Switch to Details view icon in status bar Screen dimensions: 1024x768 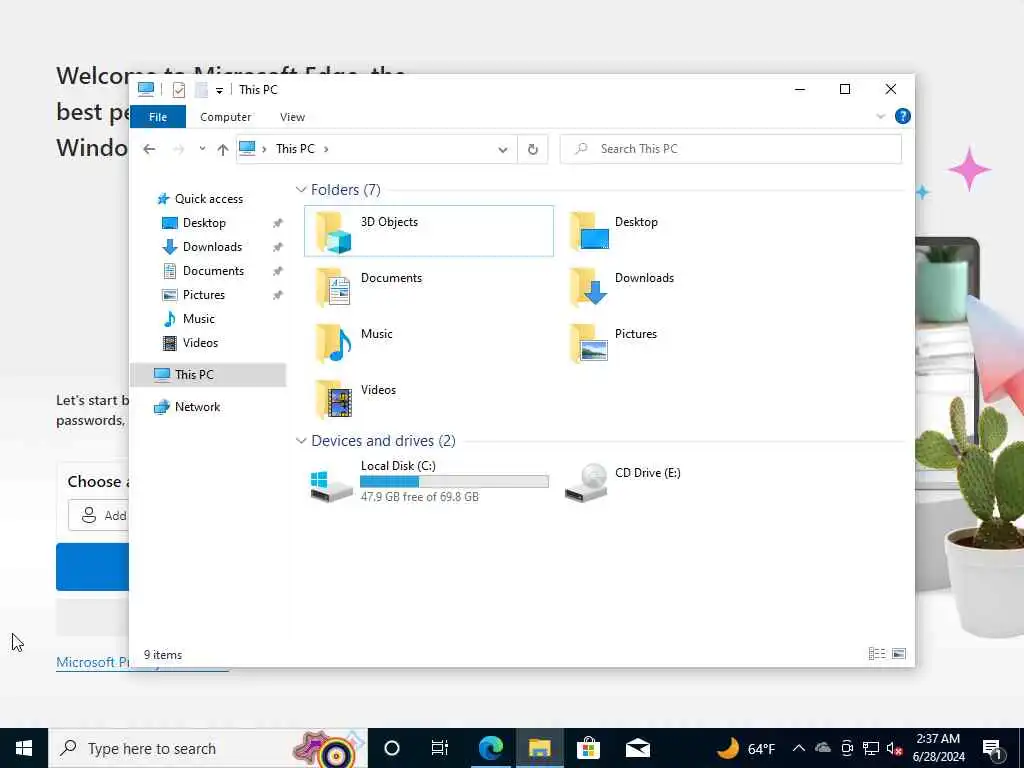click(877, 654)
